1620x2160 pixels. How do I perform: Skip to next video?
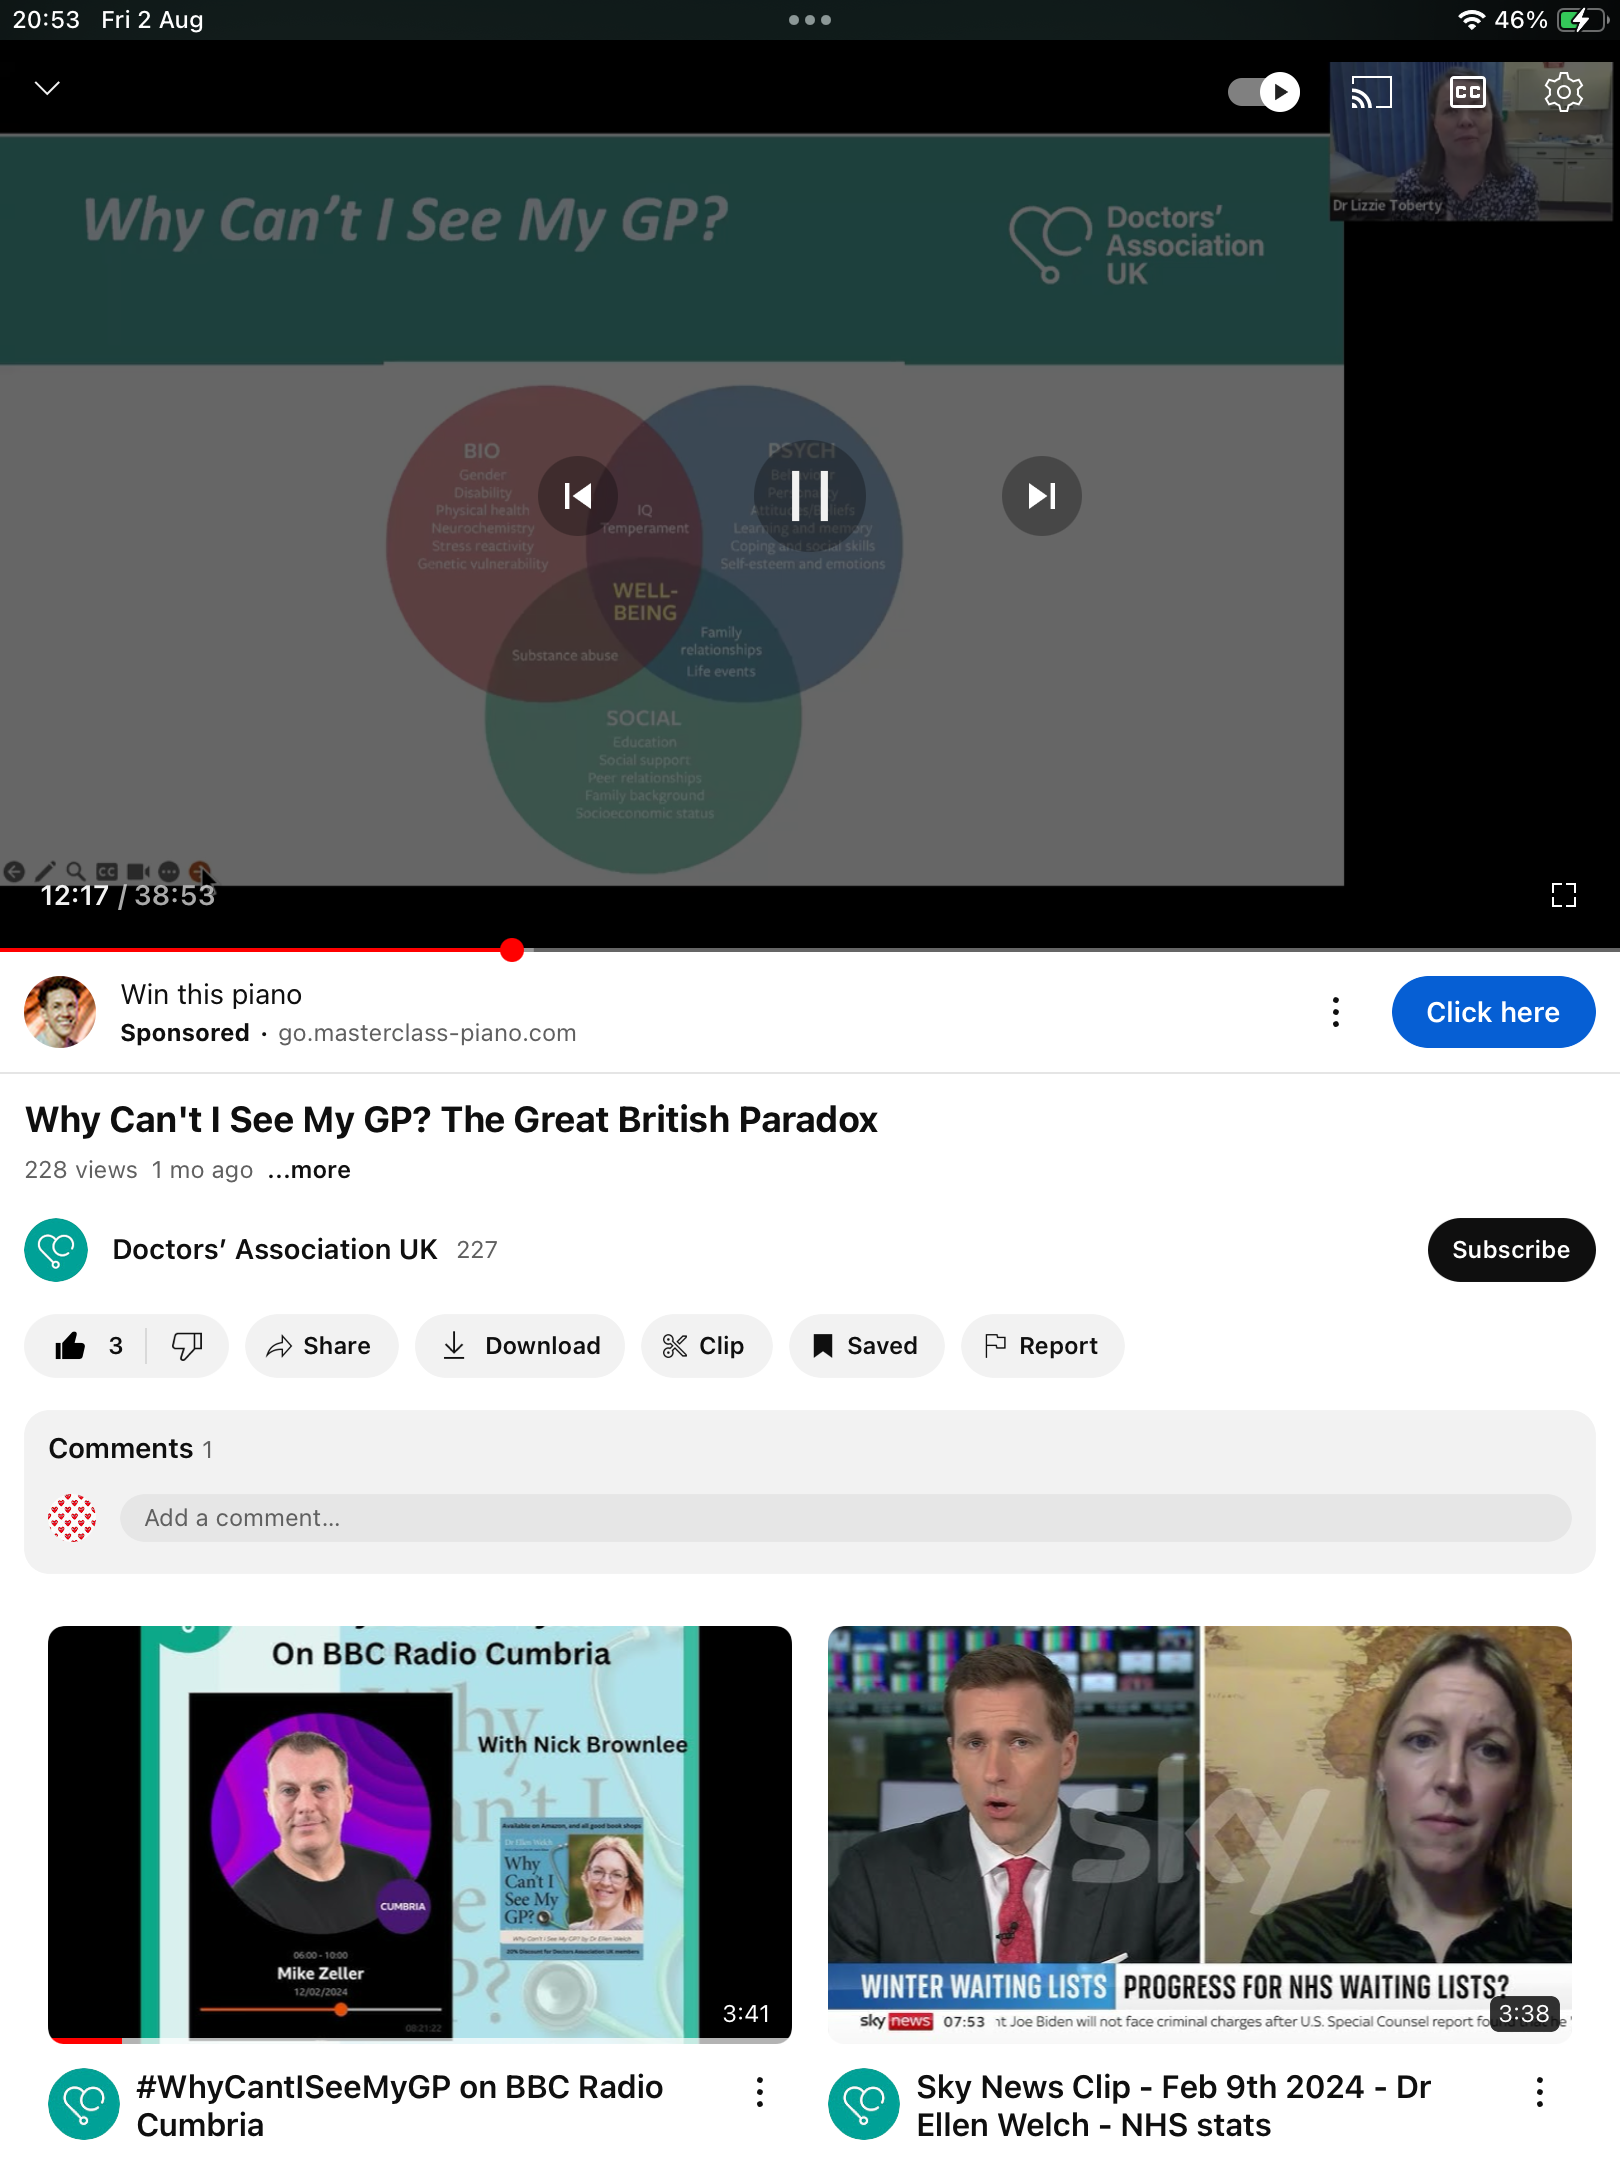1042,496
